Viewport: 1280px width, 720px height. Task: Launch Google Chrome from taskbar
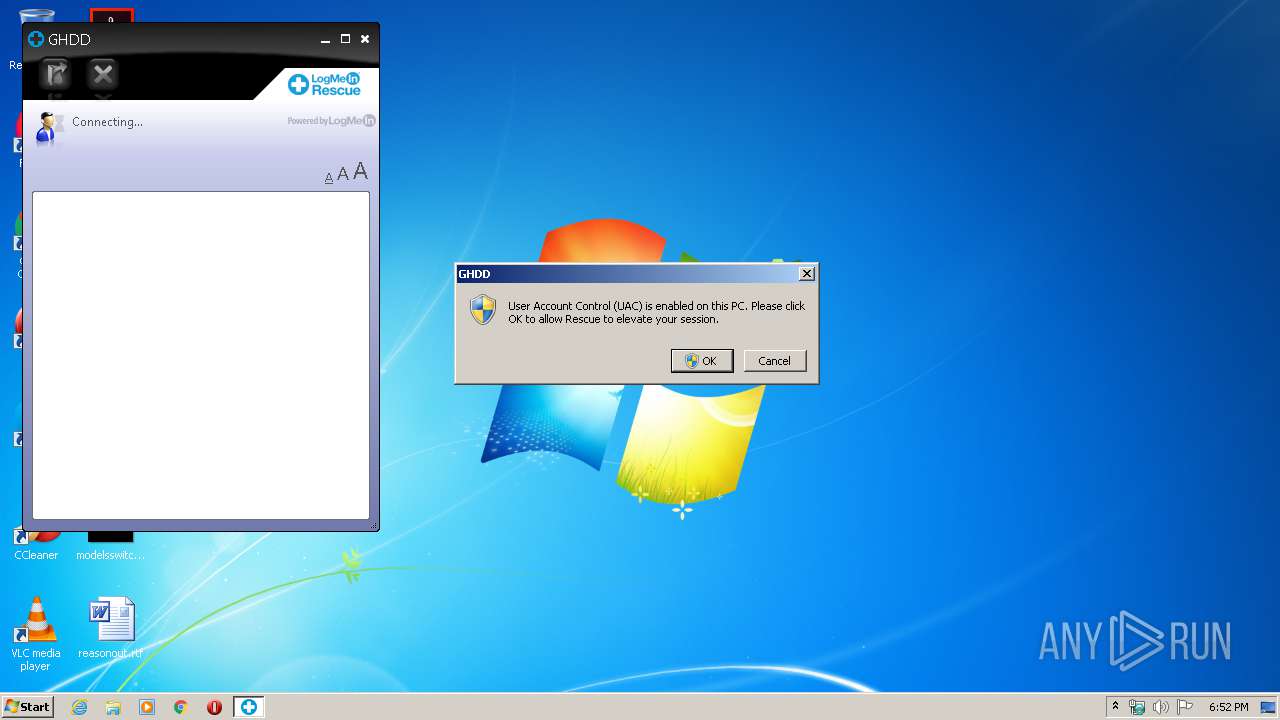pyautogui.click(x=181, y=707)
